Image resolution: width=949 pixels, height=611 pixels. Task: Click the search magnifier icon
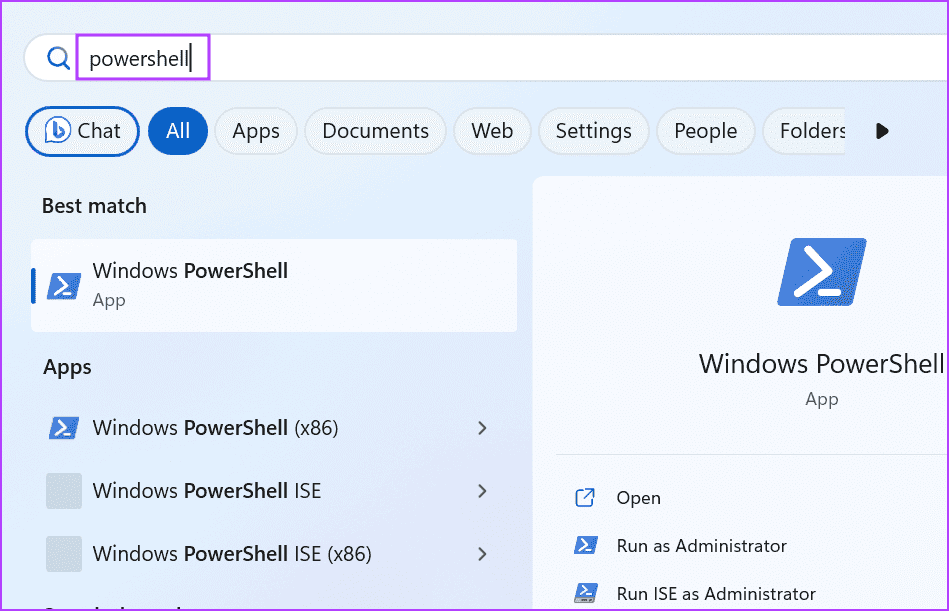coord(58,58)
